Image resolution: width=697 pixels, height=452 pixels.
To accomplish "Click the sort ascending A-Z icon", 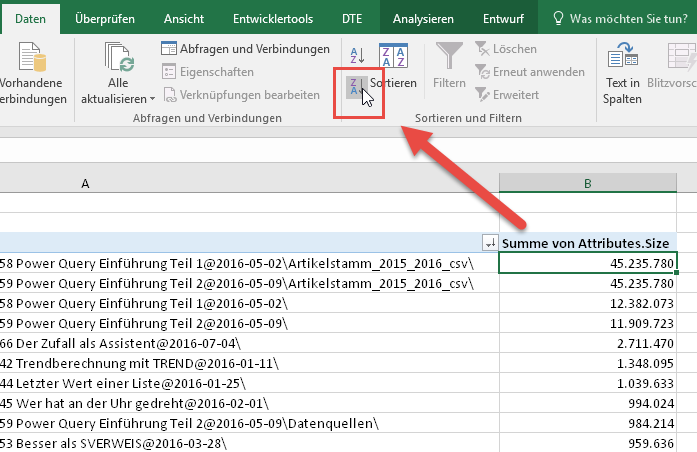I will click(357, 56).
